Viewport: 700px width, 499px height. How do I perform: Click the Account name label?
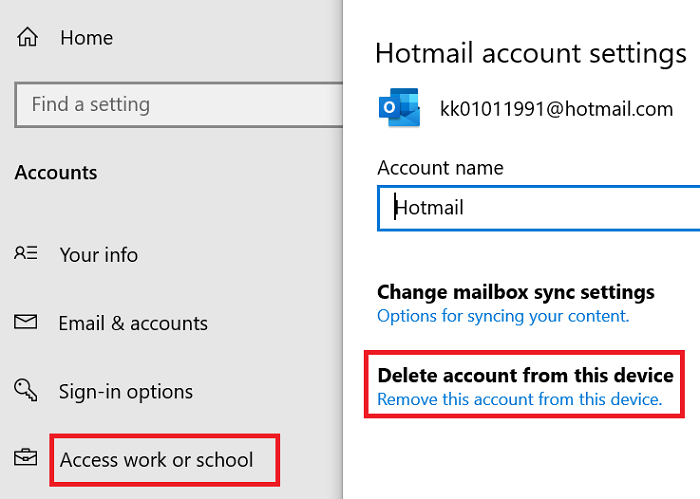pyautogui.click(x=440, y=168)
